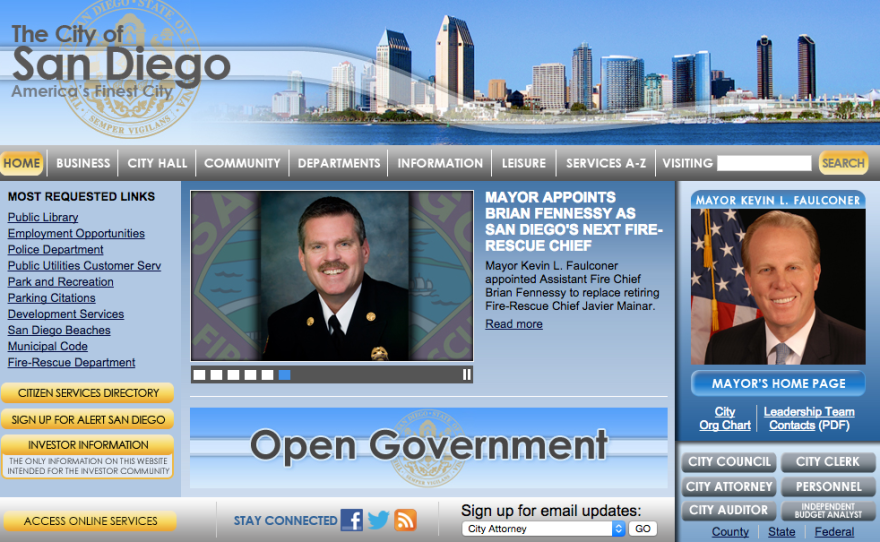Image resolution: width=880 pixels, height=542 pixels.
Task: Open the Facebook page icon
Action: click(351, 520)
